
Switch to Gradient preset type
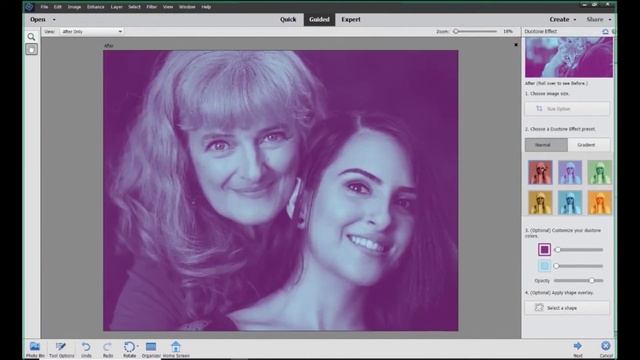[x=589, y=145]
